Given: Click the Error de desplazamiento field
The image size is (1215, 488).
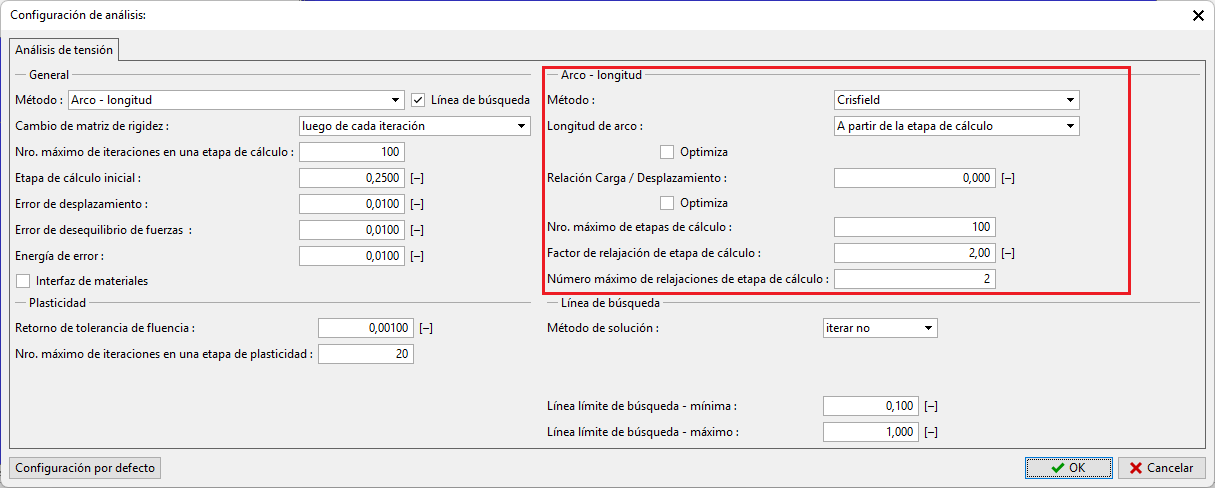Looking at the screenshot, I should [351, 204].
